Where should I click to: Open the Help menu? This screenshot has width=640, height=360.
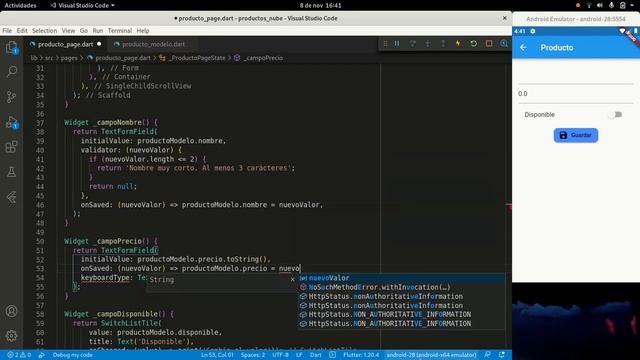[143, 31]
